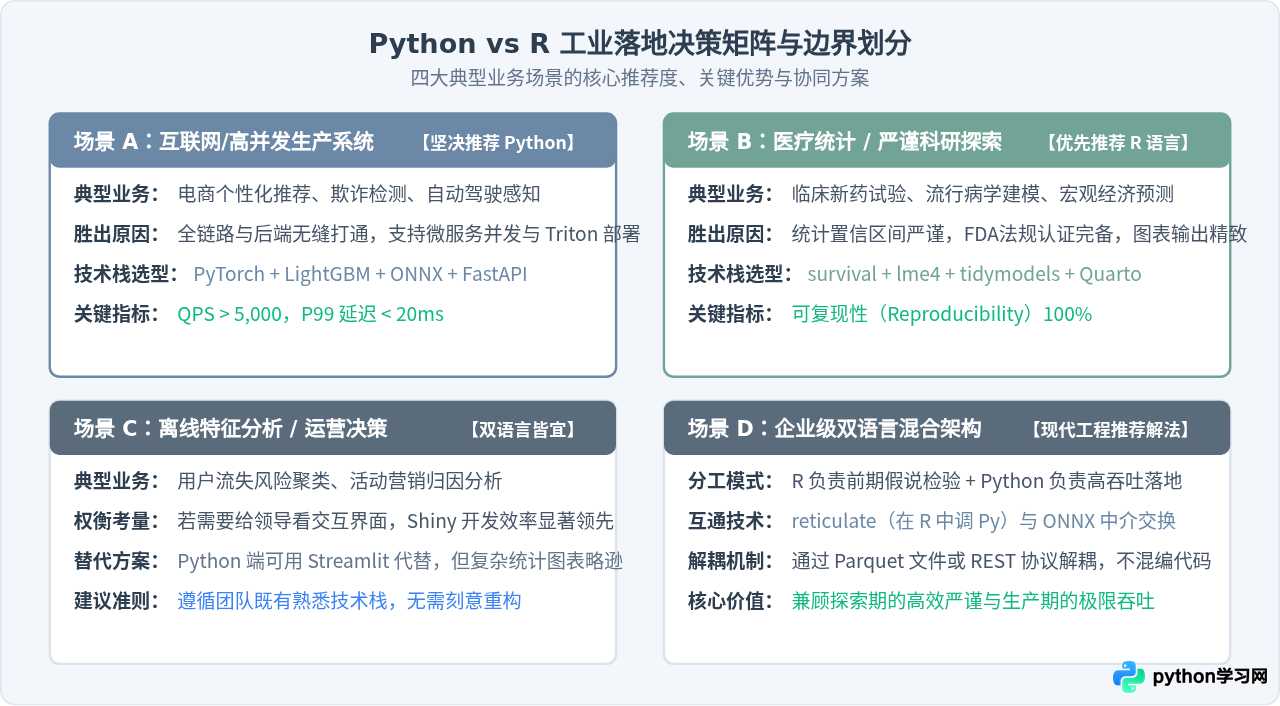
Task: Click the header 场景 B：医疗统计 / 严谨科研探索
Action: [x=845, y=141]
